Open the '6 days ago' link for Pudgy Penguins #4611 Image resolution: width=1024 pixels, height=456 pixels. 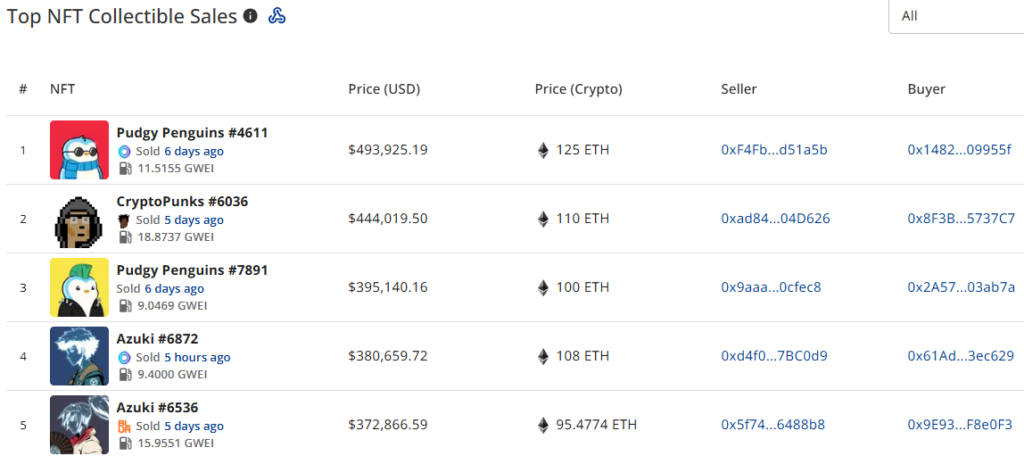[x=194, y=152]
